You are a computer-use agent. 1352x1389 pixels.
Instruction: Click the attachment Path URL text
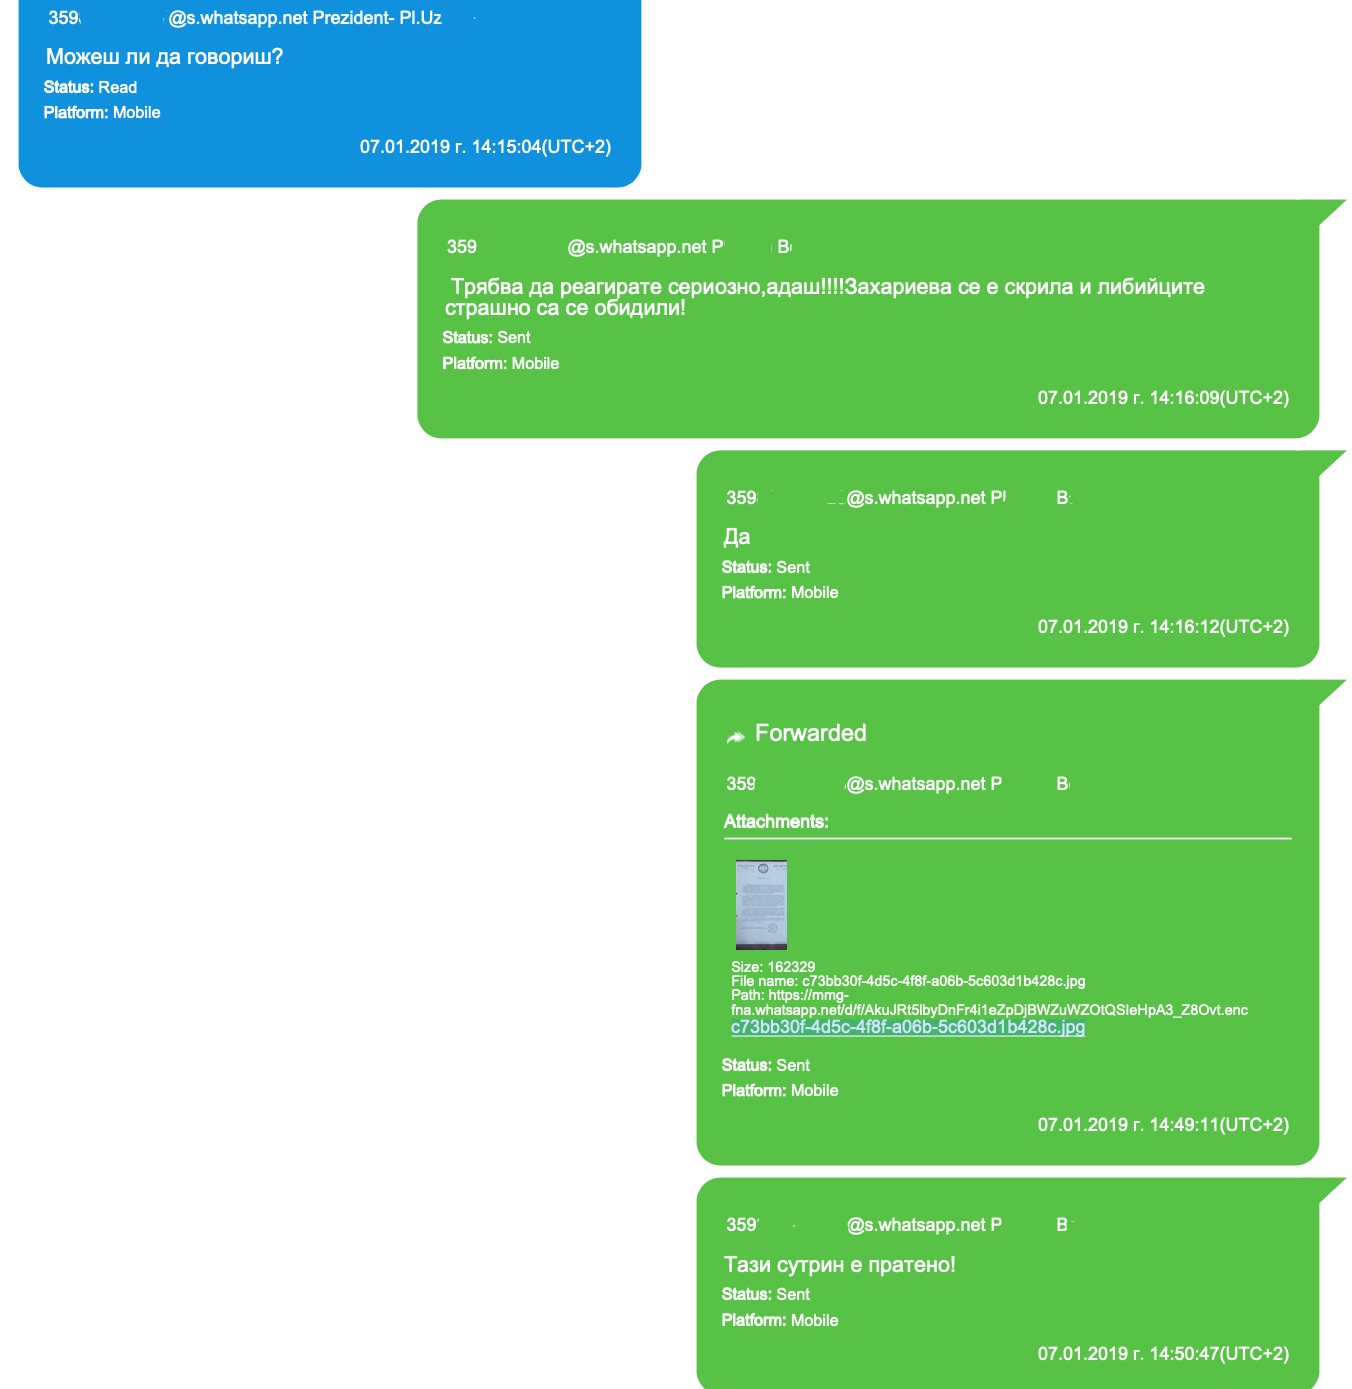[x=989, y=1003]
